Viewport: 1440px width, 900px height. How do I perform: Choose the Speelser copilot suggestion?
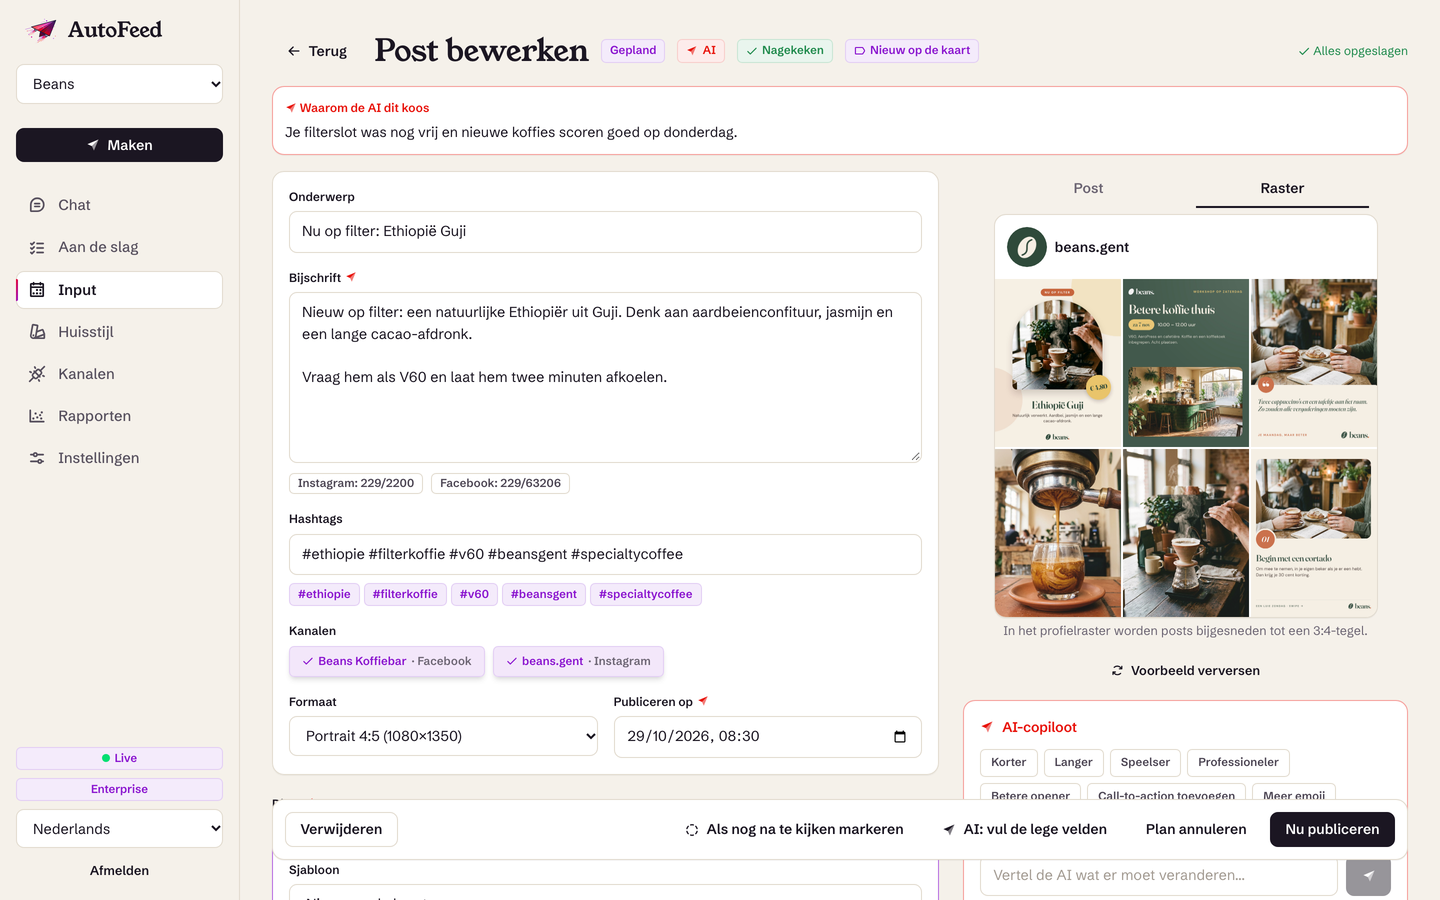1145,763
